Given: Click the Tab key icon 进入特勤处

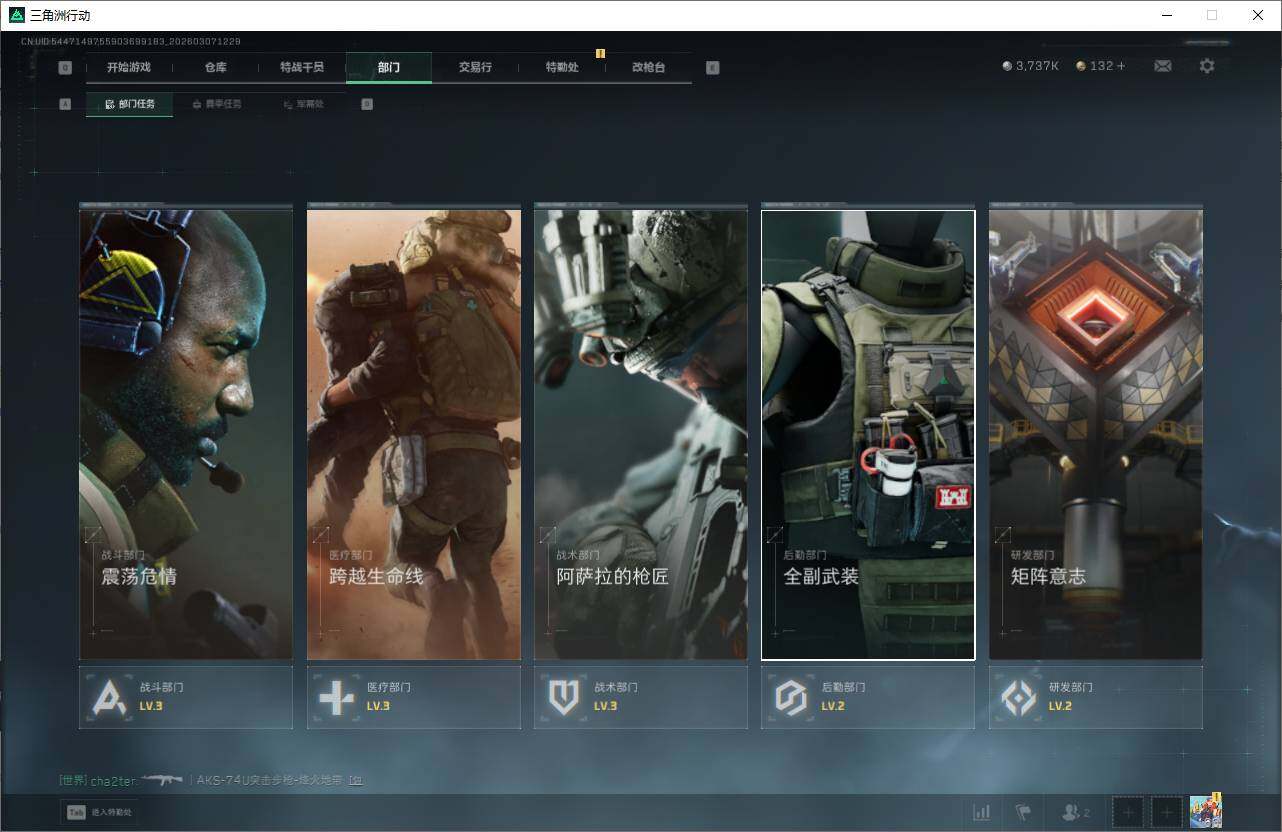Looking at the screenshot, I should (76, 812).
